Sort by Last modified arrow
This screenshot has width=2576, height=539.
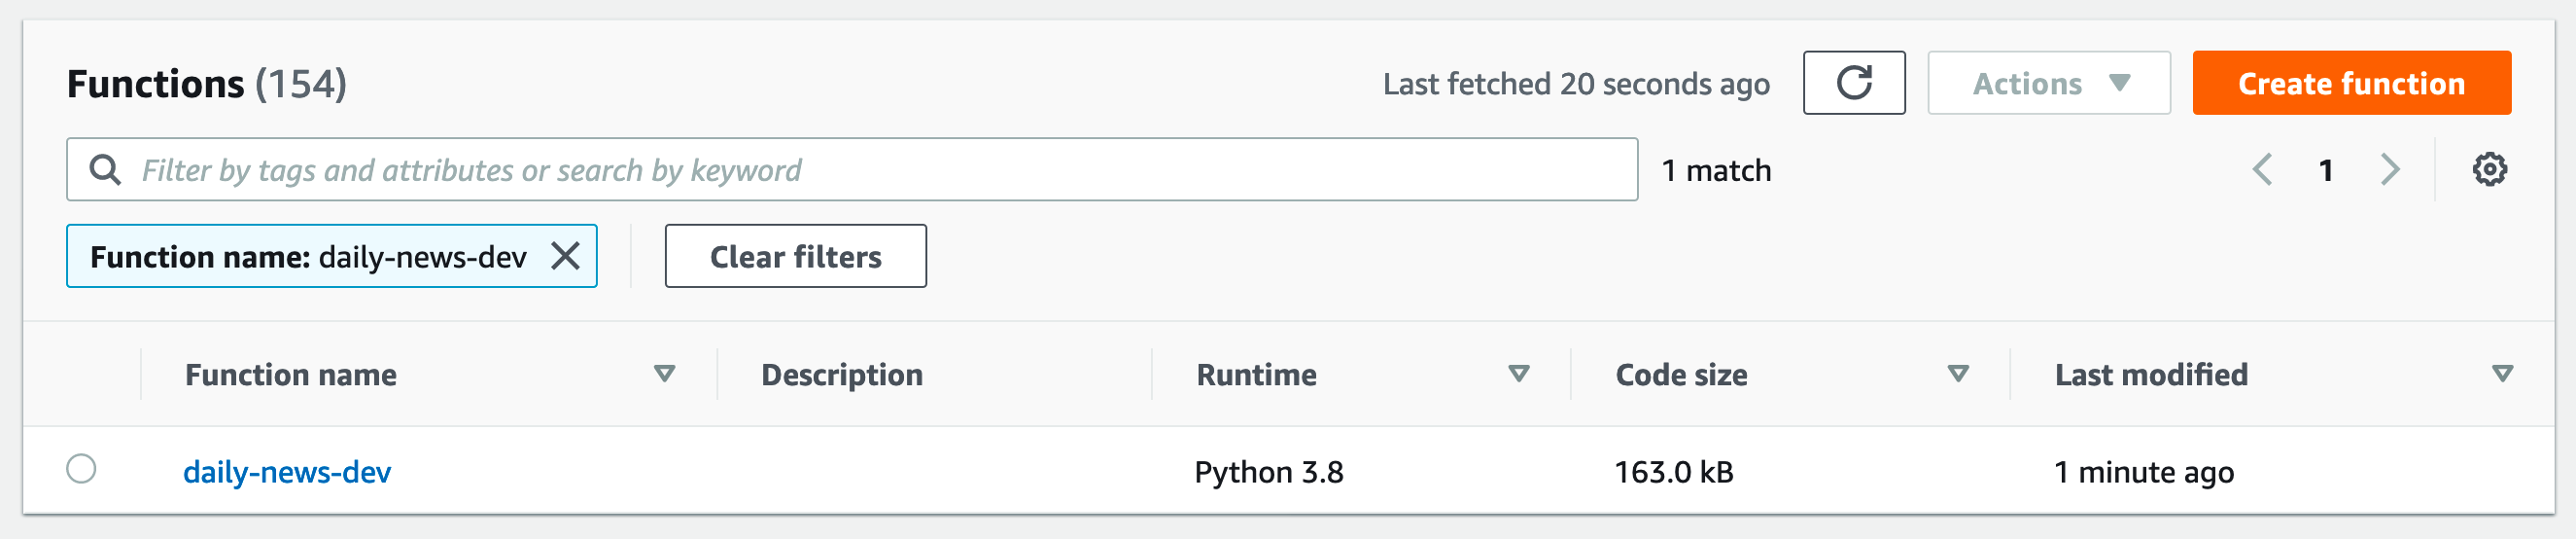(x=2502, y=374)
